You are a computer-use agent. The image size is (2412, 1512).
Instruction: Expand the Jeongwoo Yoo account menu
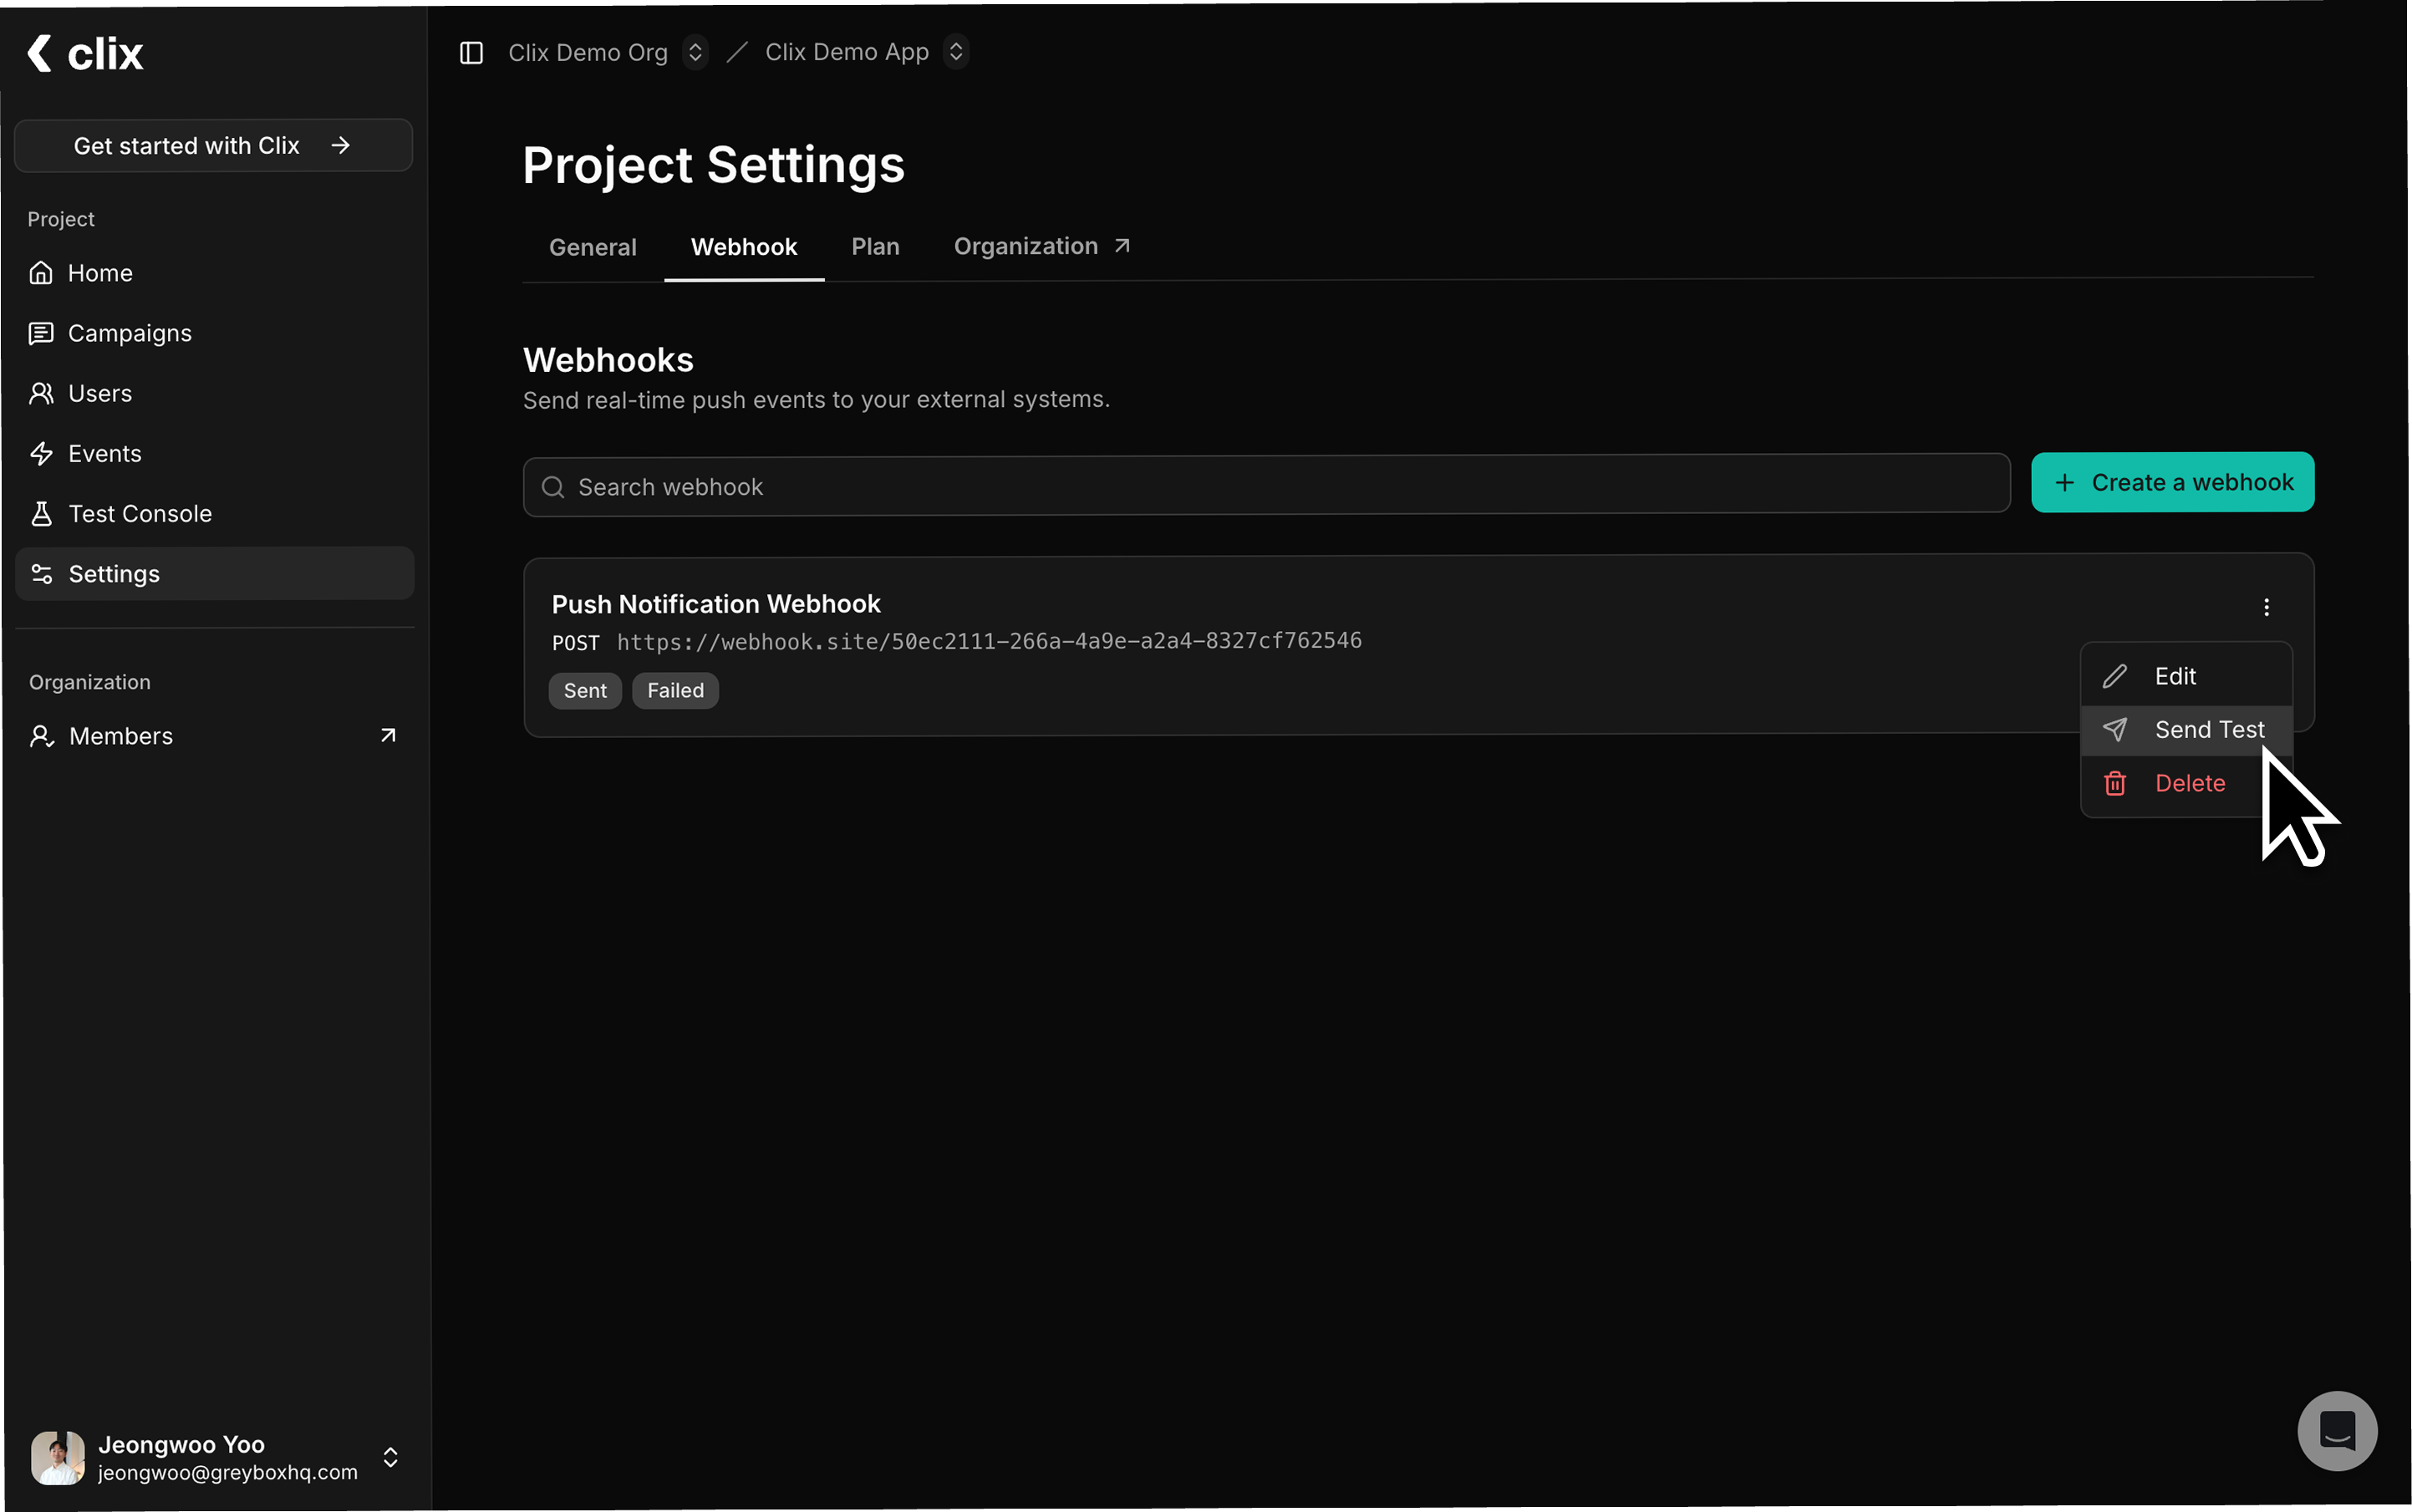click(389, 1457)
